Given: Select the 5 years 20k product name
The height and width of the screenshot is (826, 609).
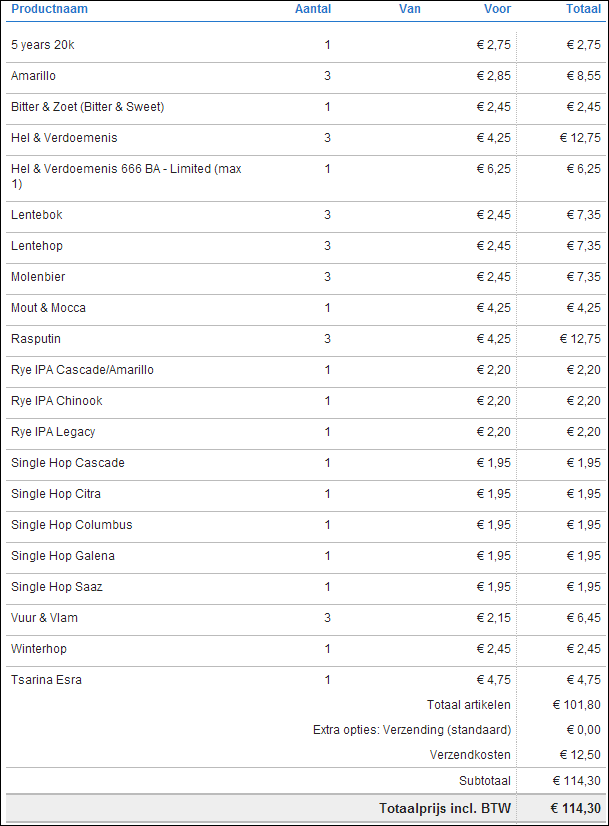Looking at the screenshot, I should (44, 45).
